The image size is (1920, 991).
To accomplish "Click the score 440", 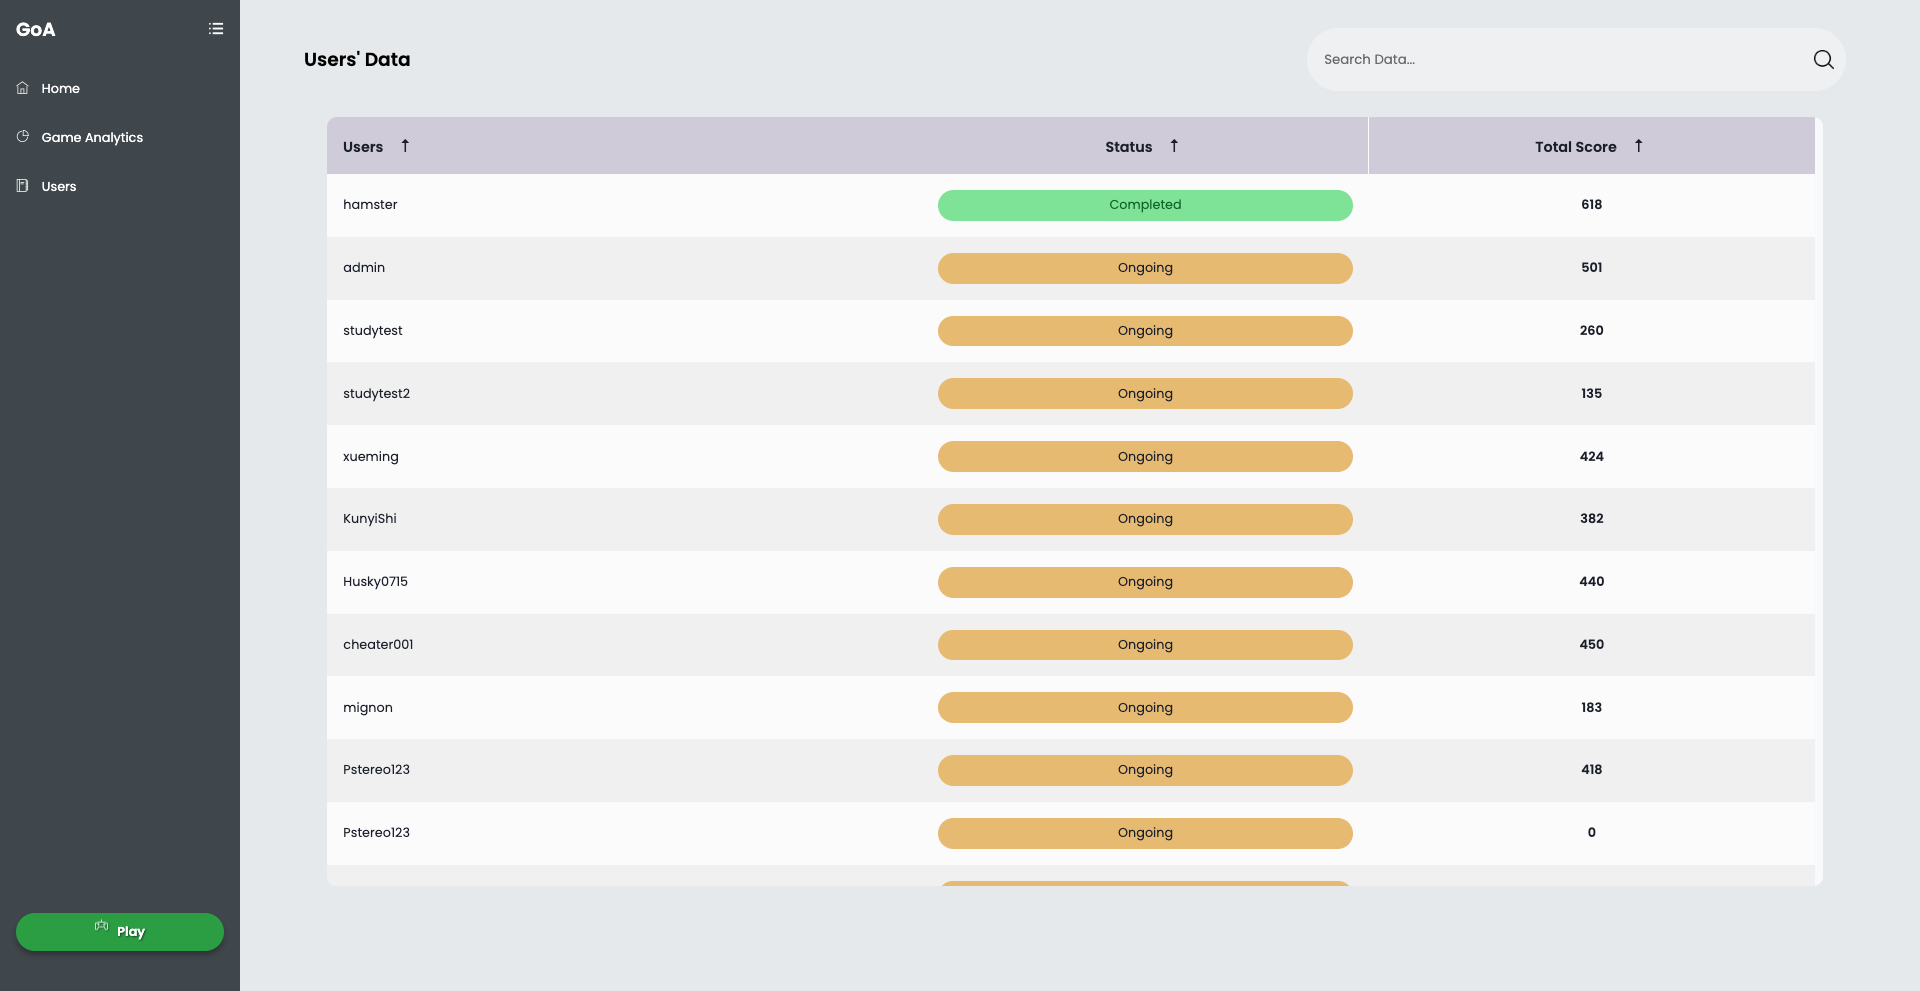I will pos(1592,582).
